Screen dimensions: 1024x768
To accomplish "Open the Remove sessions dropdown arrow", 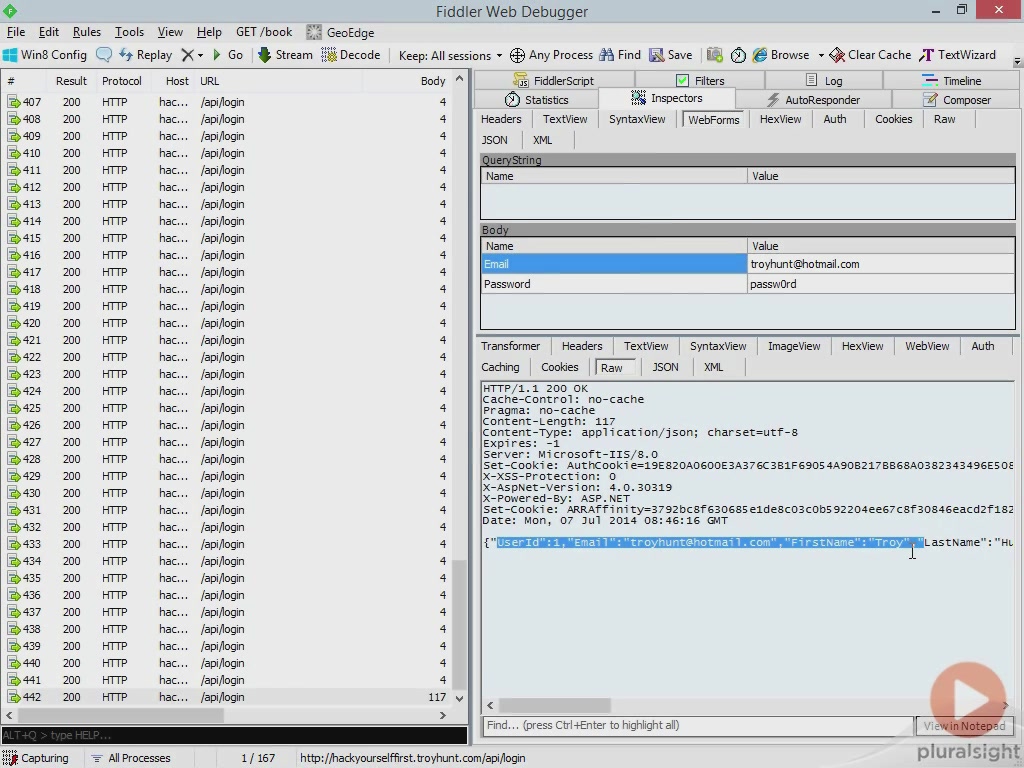I will [x=200, y=56].
